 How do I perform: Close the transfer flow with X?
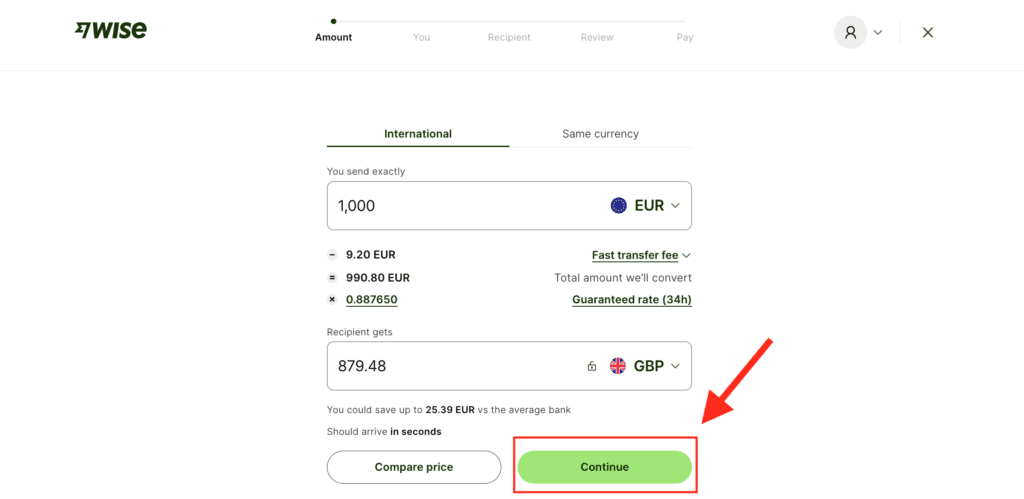928,32
